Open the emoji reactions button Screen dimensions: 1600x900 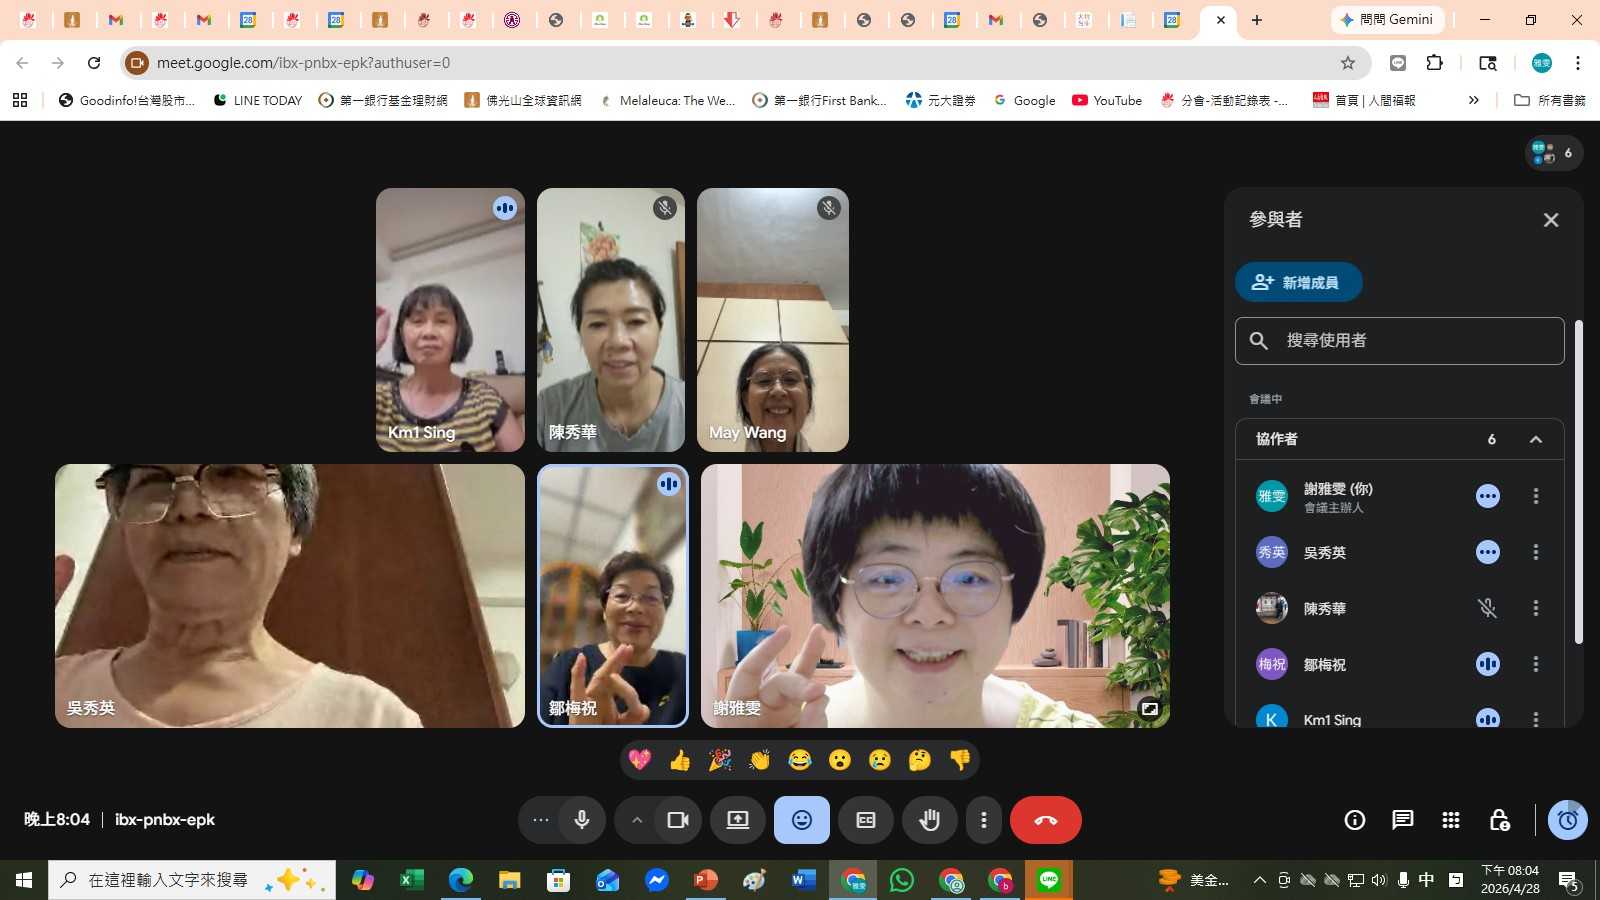click(x=801, y=820)
